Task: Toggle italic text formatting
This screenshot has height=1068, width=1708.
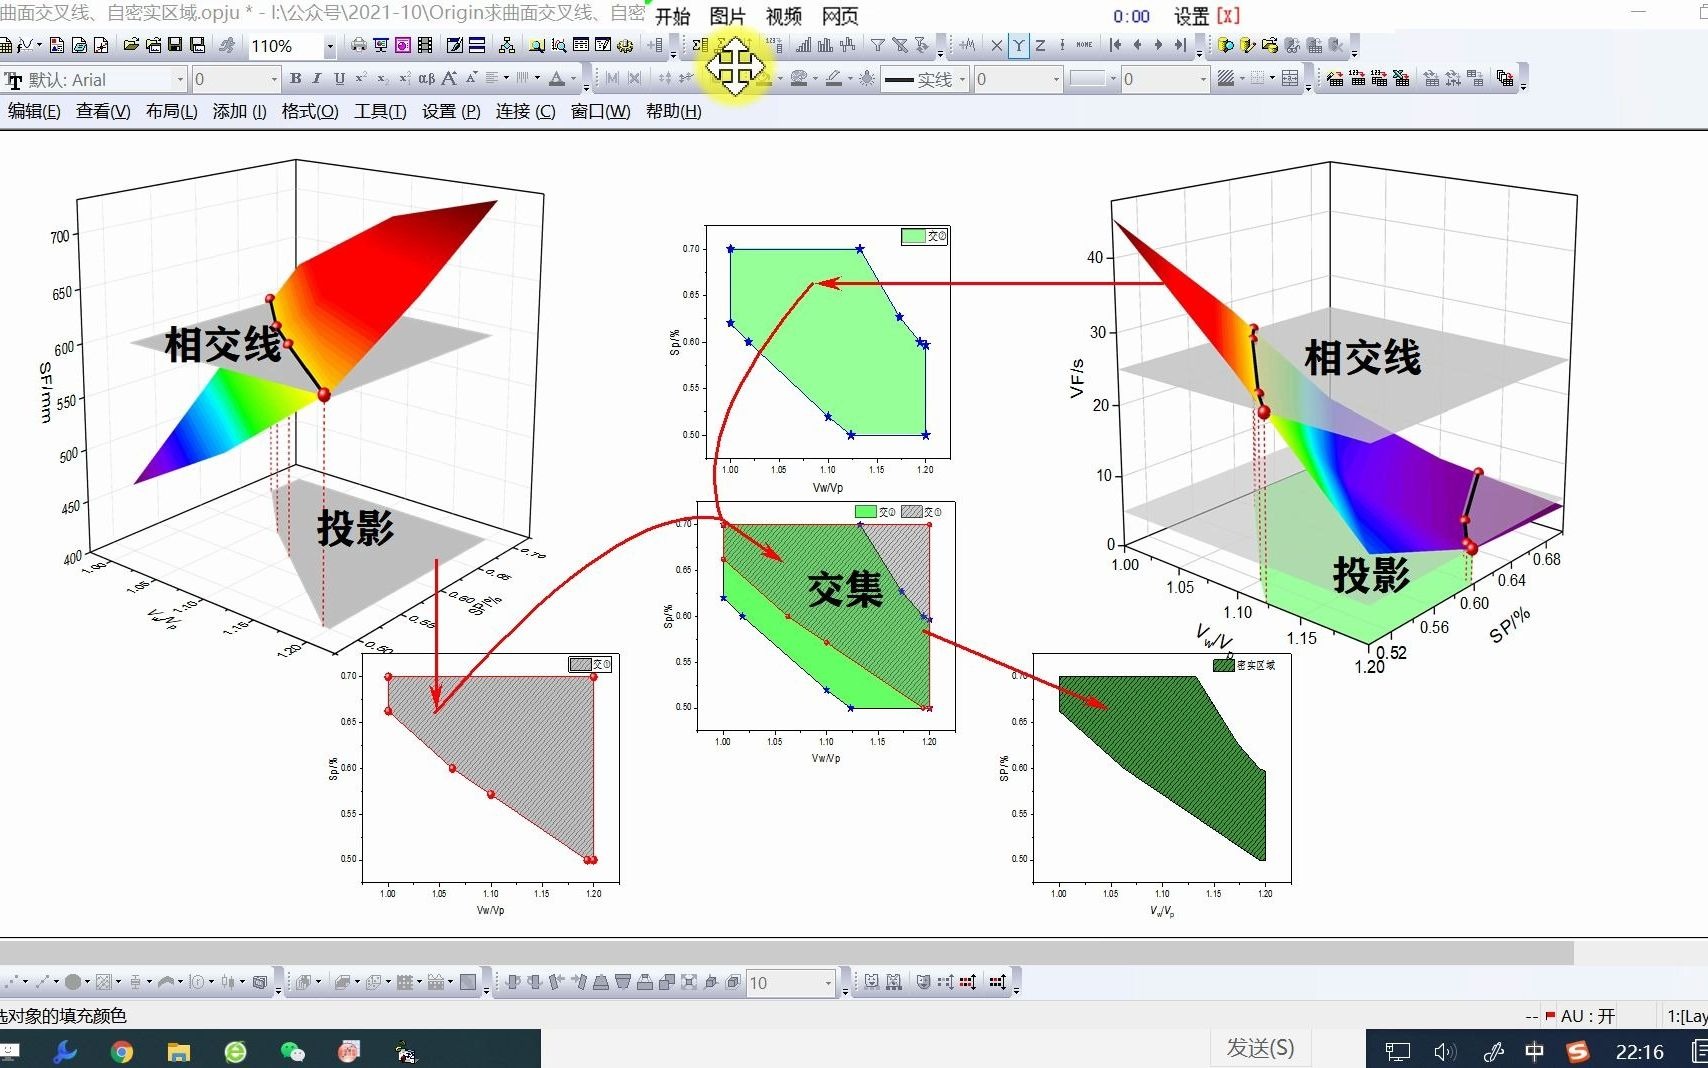Action: click(x=317, y=78)
